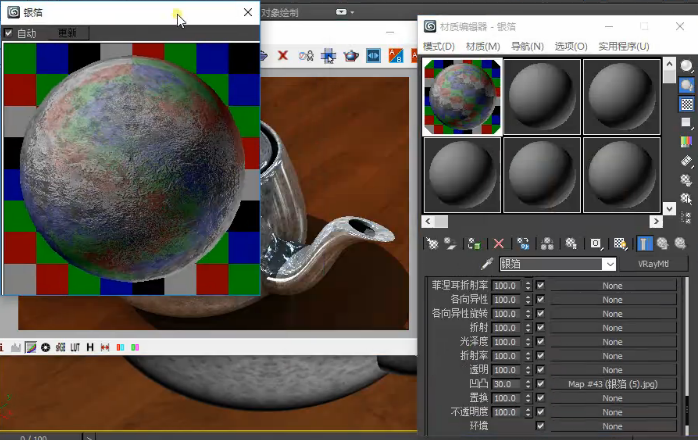698x440 pixels.
Task: Click region render icon in frame buffer
Action: point(328,56)
